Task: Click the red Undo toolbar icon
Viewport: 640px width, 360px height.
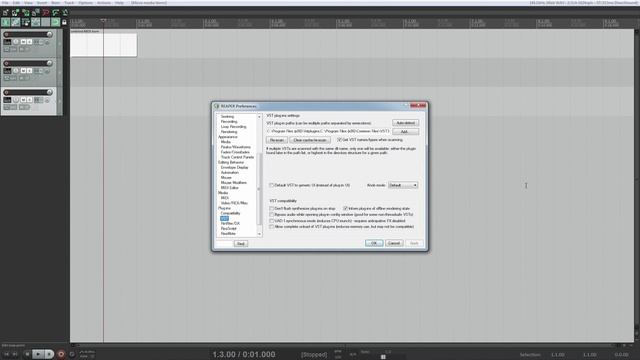Action: click(x=46, y=12)
